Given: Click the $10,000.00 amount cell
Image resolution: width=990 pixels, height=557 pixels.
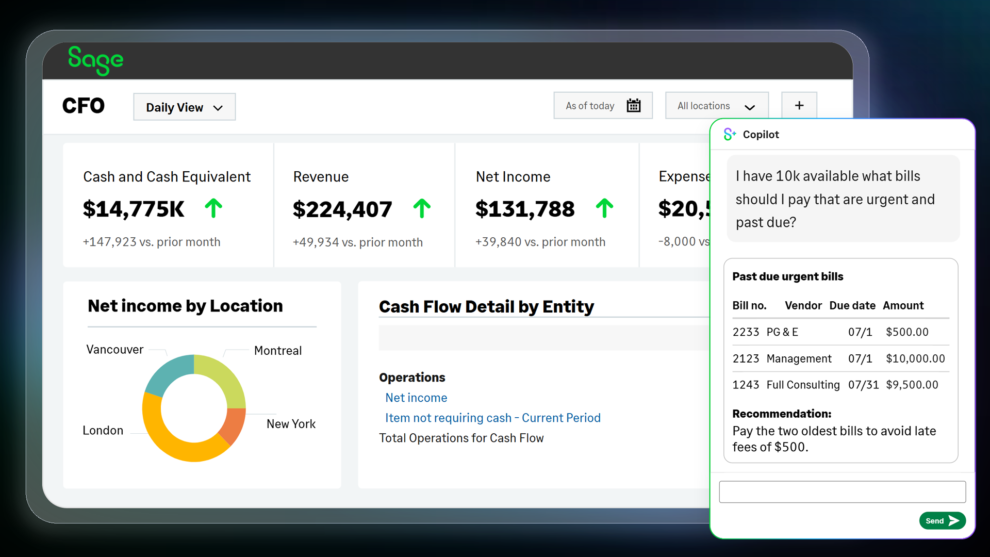Looking at the screenshot, I should [x=915, y=358].
